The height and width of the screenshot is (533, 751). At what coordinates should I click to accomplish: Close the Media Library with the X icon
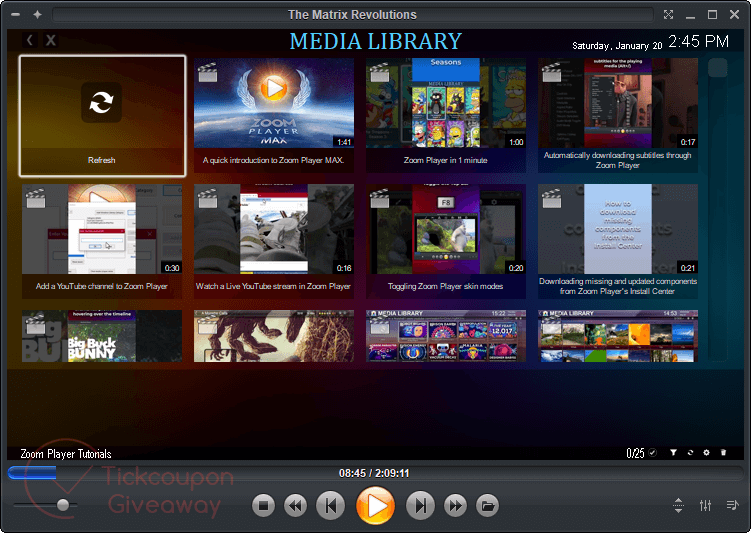[51, 40]
